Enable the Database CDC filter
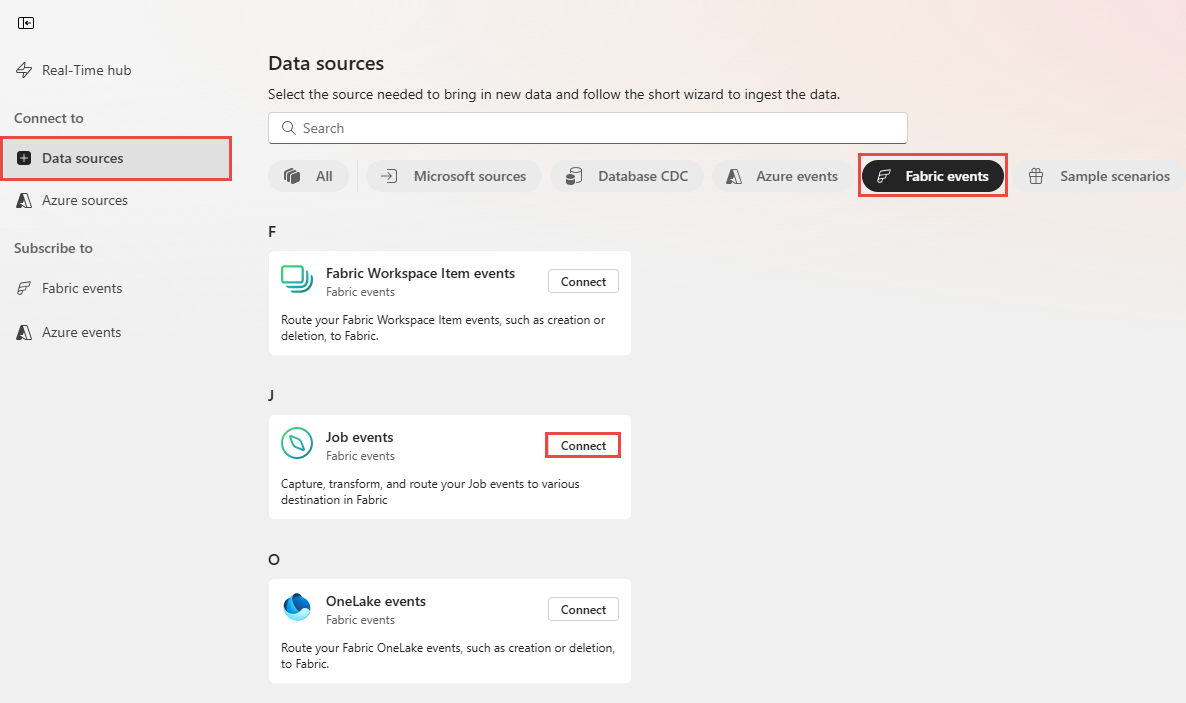This screenshot has height=703, width=1186. pyautogui.click(x=626, y=175)
